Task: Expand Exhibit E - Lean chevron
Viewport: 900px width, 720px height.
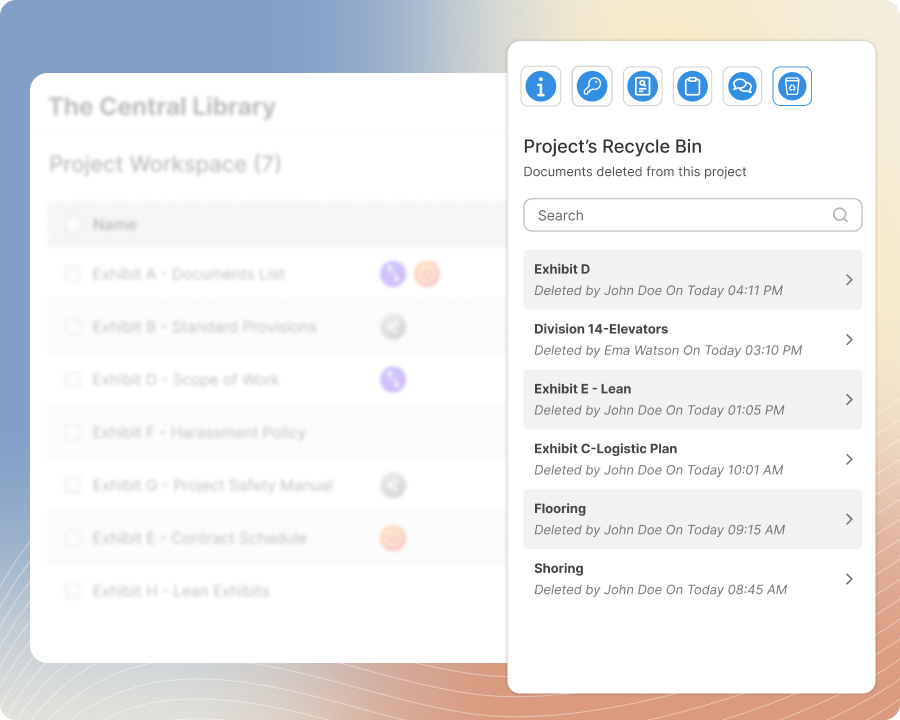Action: click(849, 400)
